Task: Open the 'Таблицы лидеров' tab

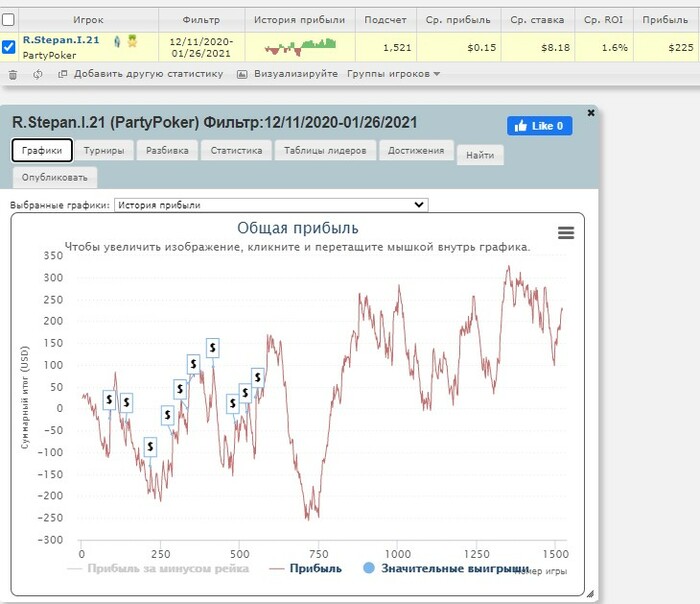Action: [x=325, y=150]
